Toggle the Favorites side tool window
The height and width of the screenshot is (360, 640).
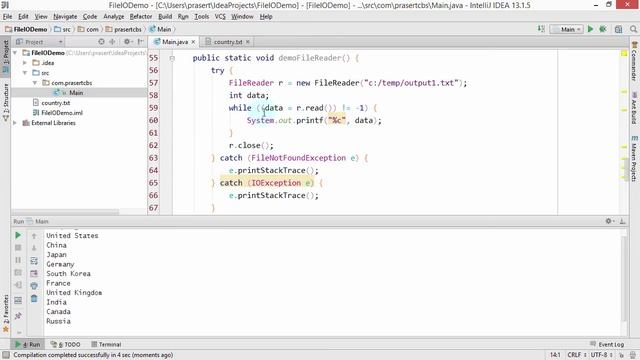[5, 313]
